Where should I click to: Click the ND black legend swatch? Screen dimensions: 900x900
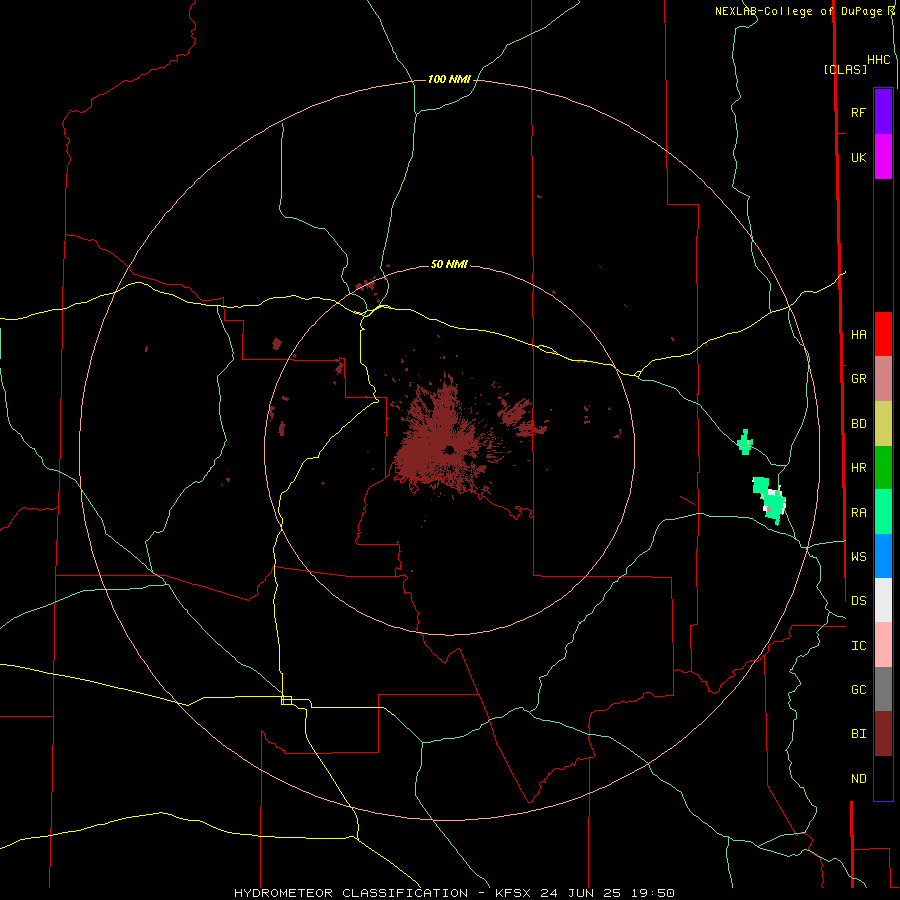(883, 778)
